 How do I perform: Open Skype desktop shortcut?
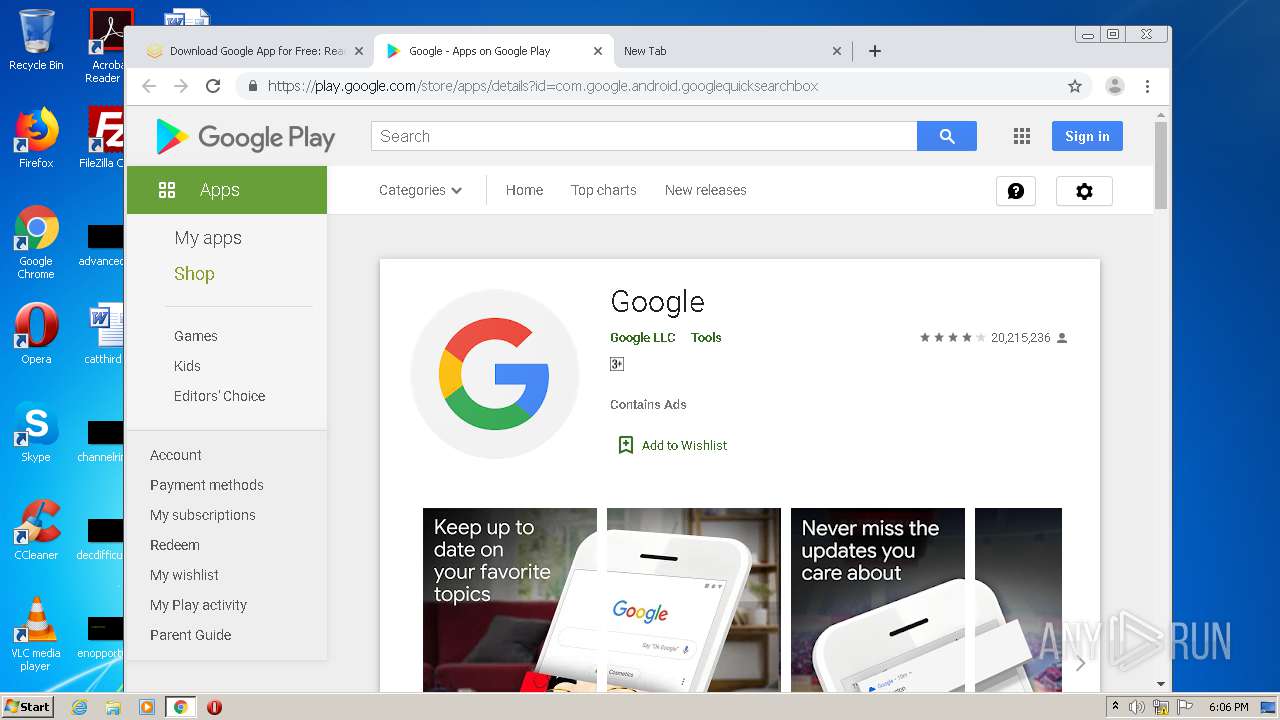tap(36, 433)
